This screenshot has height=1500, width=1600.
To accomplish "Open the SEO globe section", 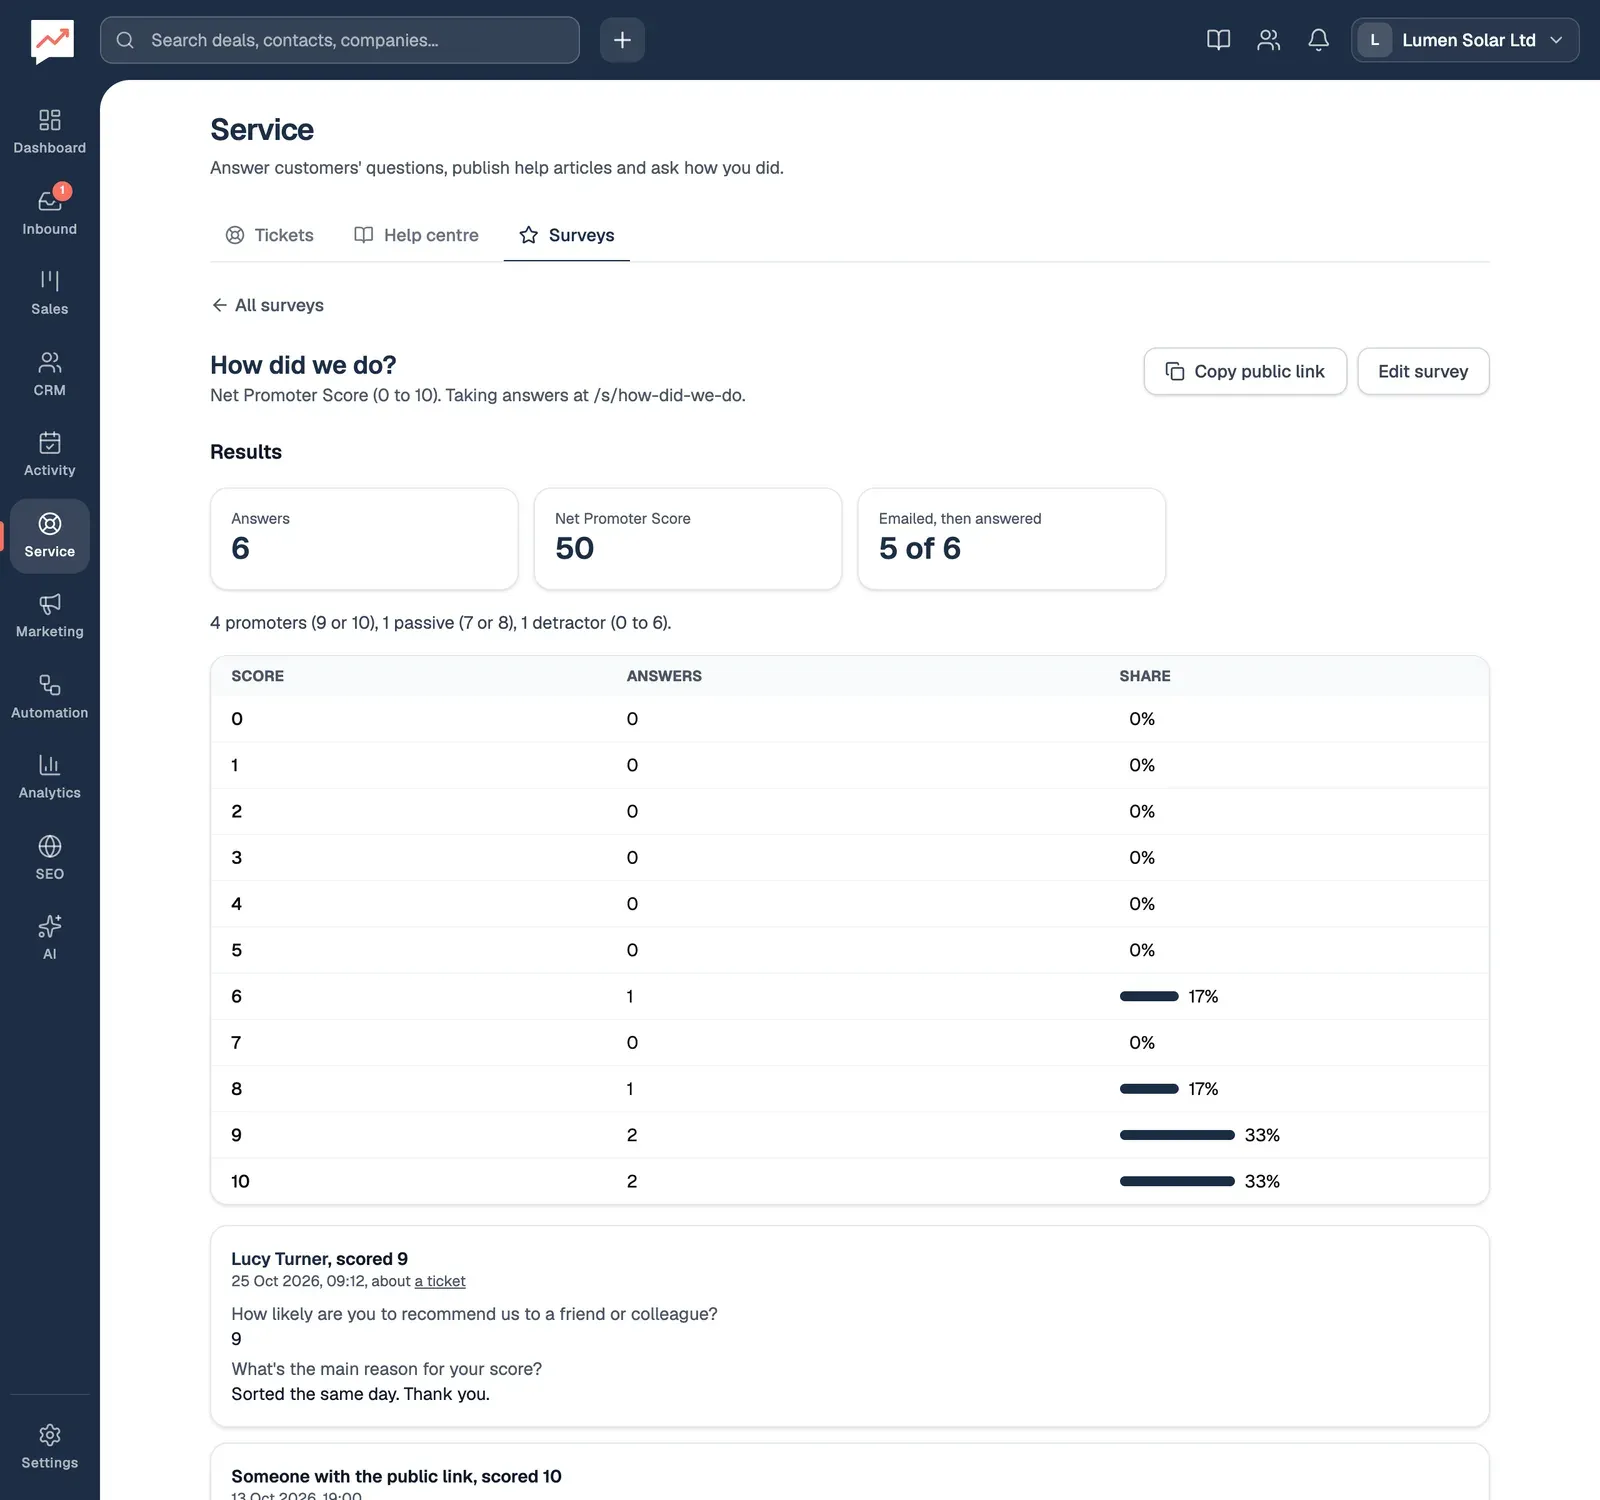I will click(50, 858).
